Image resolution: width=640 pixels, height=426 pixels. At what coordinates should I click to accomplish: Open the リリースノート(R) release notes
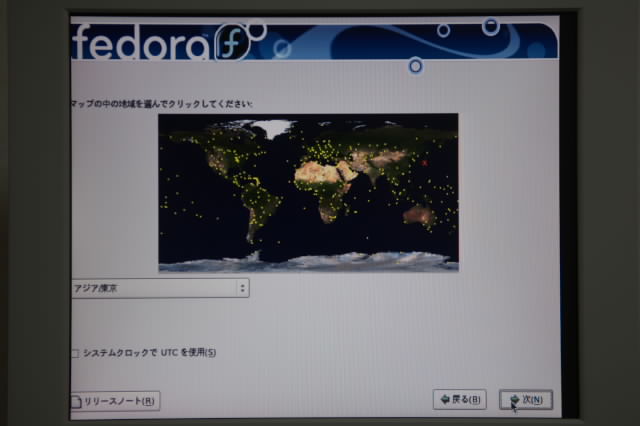pos(116,401)
